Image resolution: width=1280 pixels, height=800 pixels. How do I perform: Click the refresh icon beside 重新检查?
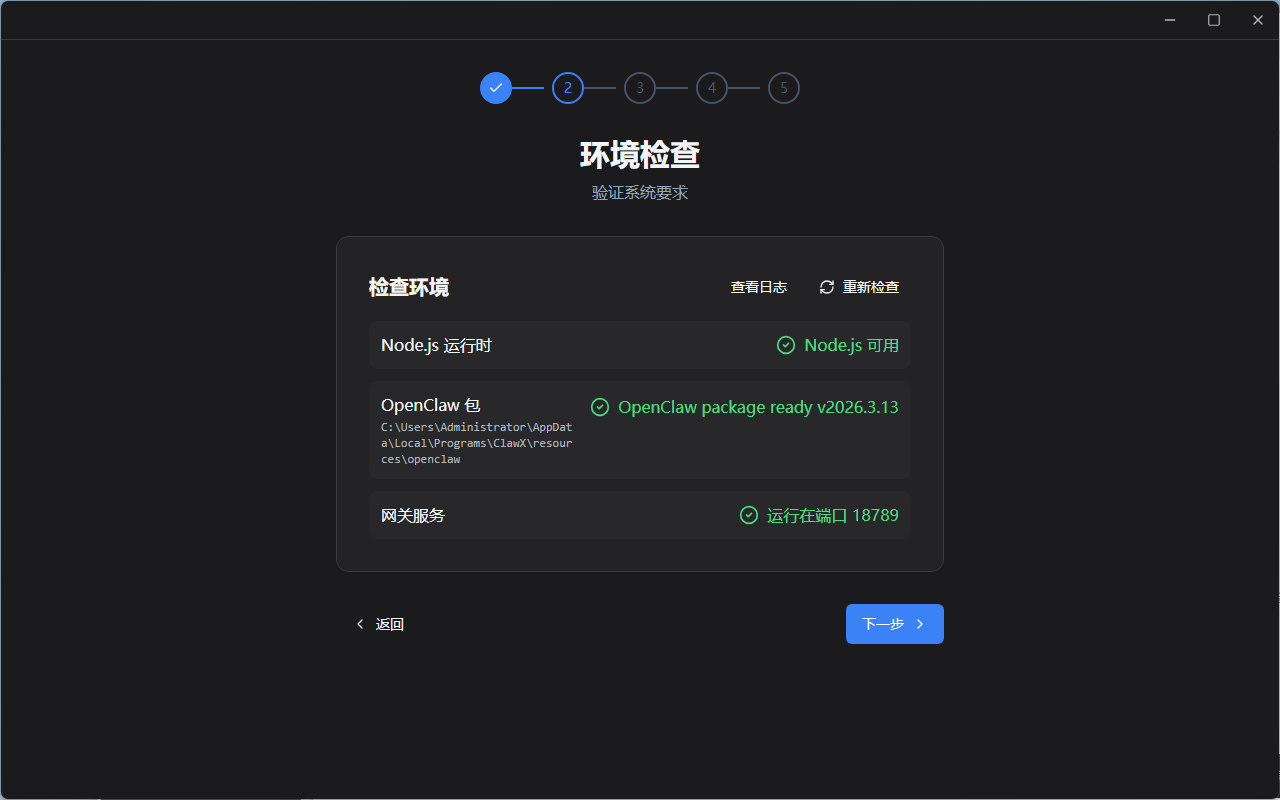827,287
